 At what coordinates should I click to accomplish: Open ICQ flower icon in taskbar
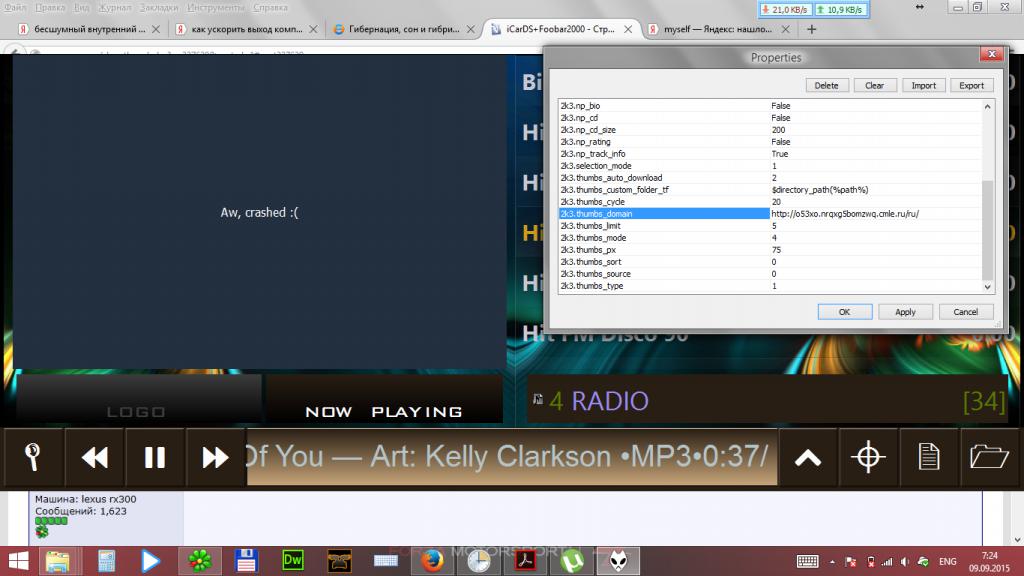pyautogui.click(x=199, y=561)
